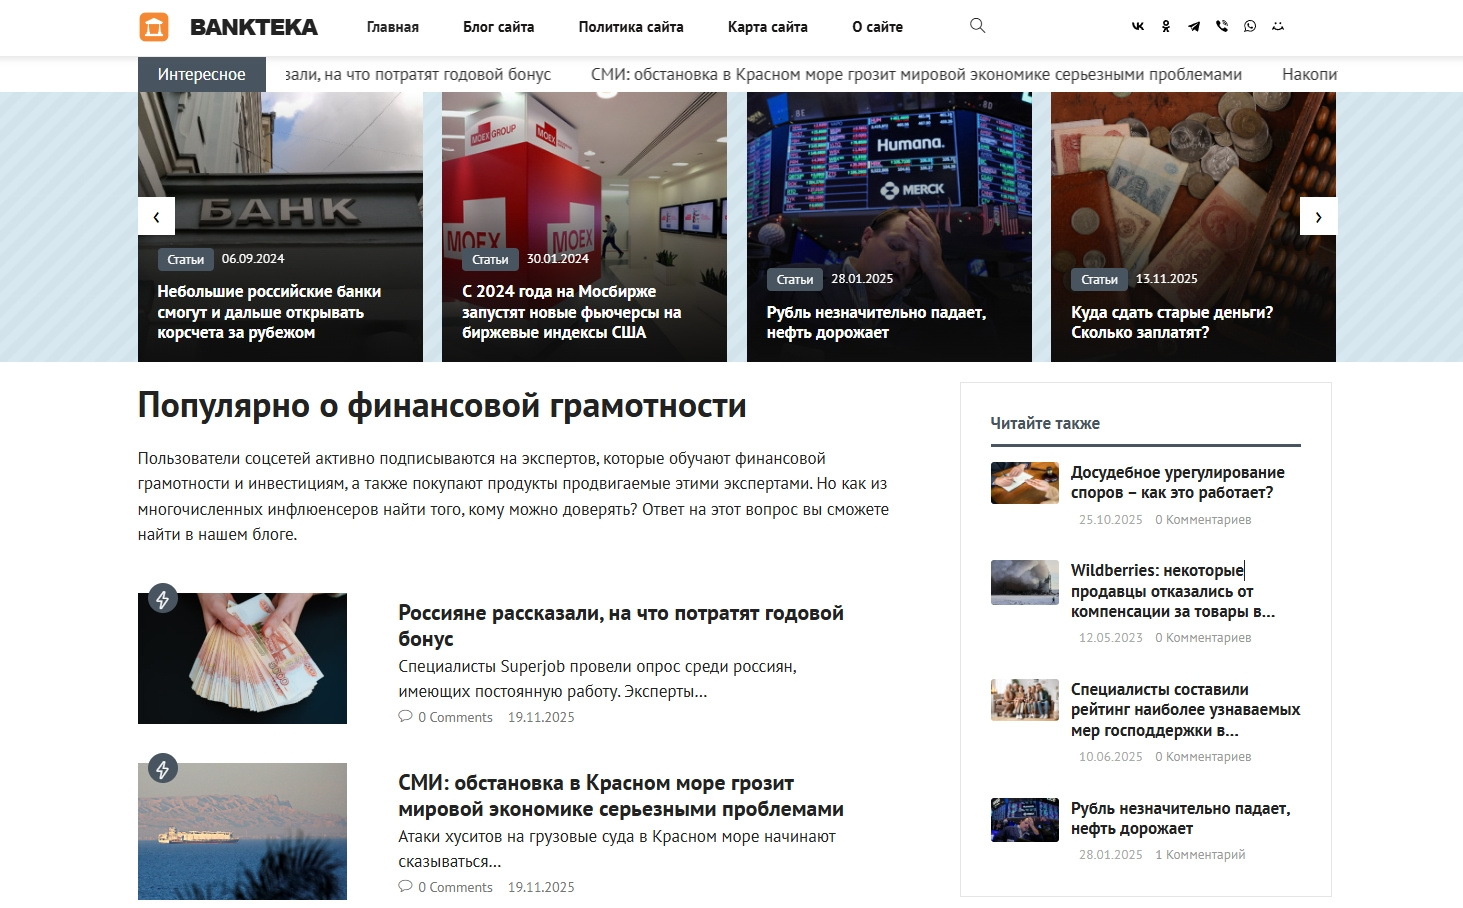Viewport: 1463px width, 908px height.
Task: Show next slide with right arrow
Action: [x=1318, y=216]
